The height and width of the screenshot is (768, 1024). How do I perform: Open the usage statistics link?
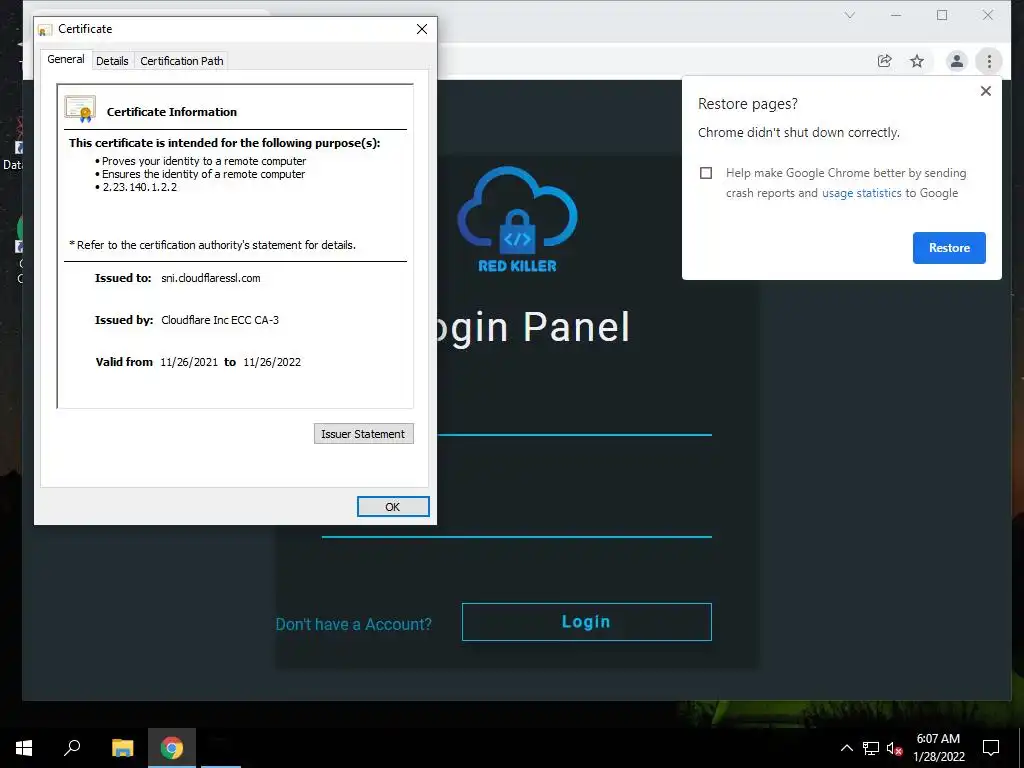tap(861, 193)
